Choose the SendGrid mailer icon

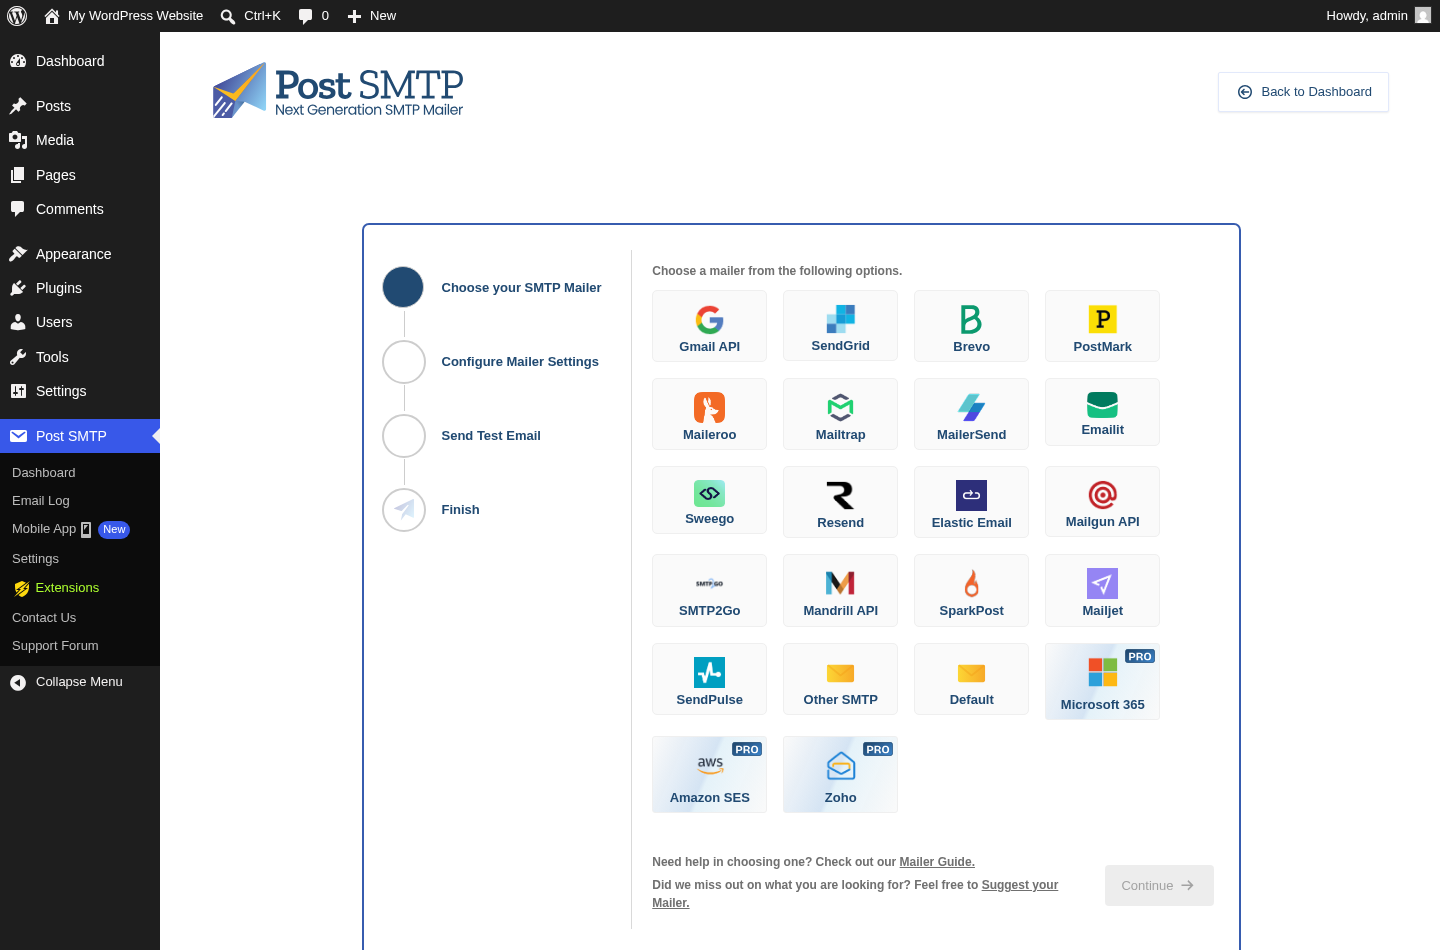click(x=840, y=319)
